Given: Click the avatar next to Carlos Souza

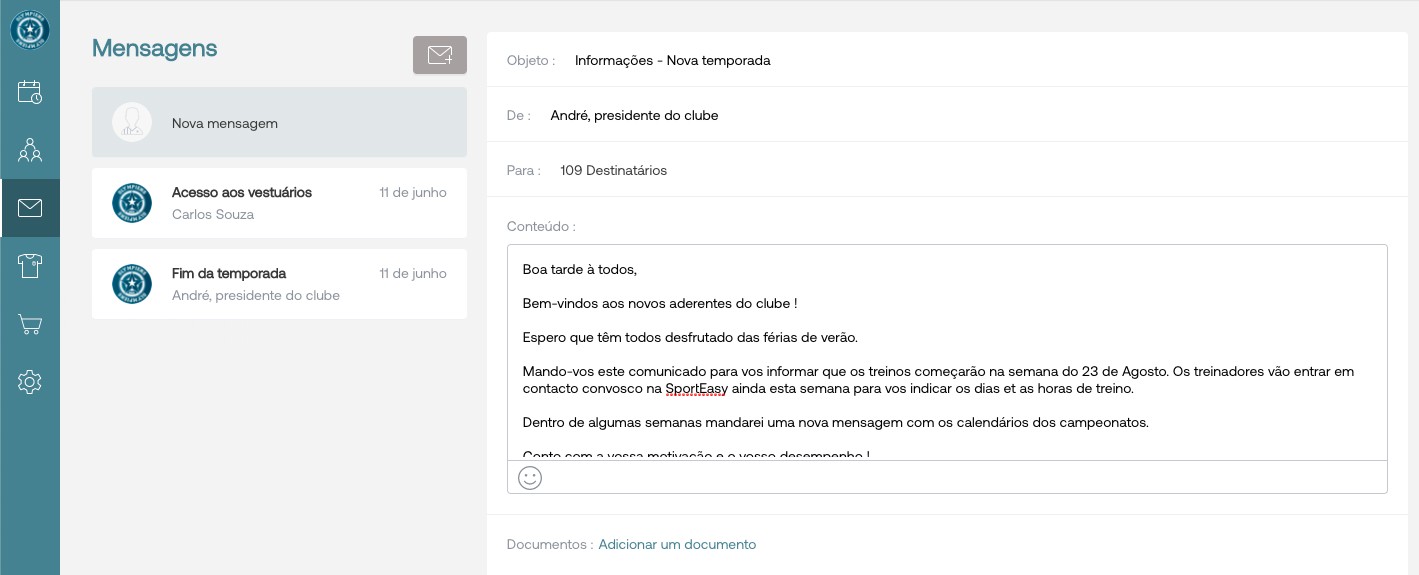Looking at the screenshot, I should click(132, 203).
